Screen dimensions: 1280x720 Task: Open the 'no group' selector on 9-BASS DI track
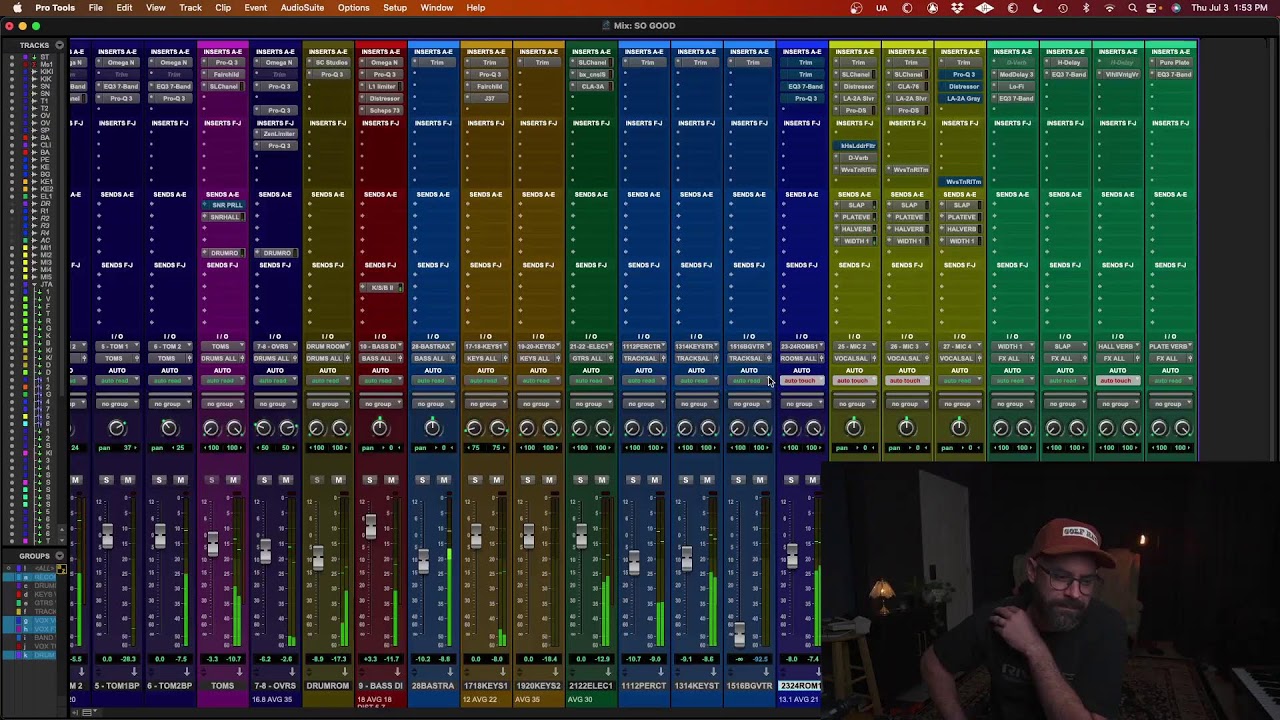(x=380, y=404)
